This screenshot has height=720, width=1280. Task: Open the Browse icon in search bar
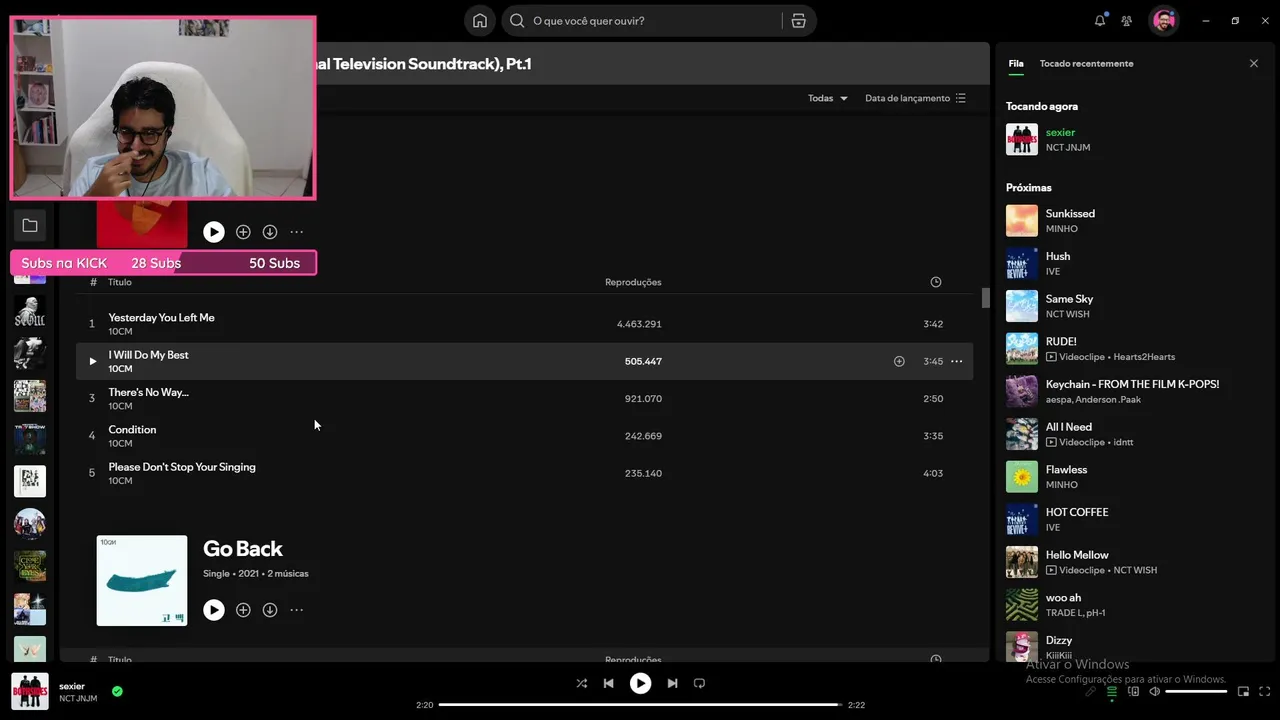click(x=798, y=20)
